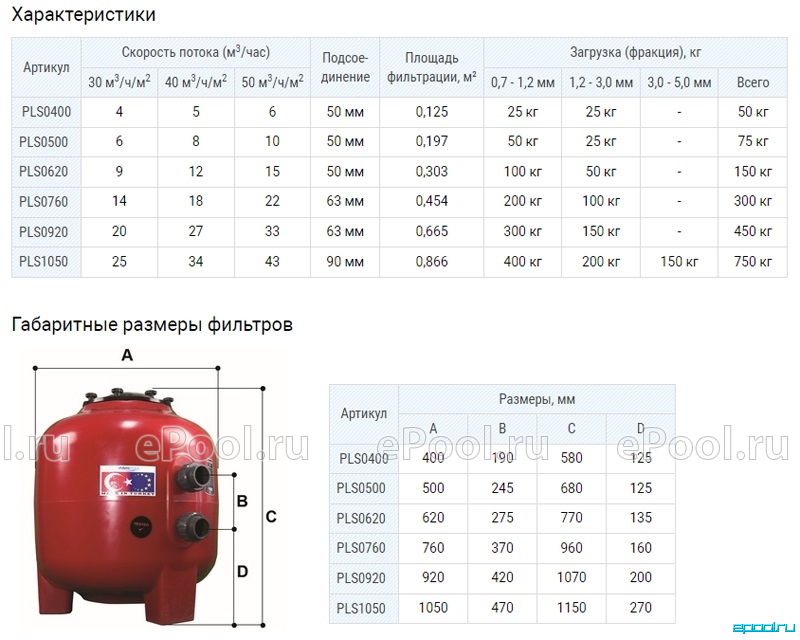Screen dimensions: 800x640
Task: Click the 'Площадь фильтрации, м²' header
Action: pyautogui.click(x=432, y=67)
